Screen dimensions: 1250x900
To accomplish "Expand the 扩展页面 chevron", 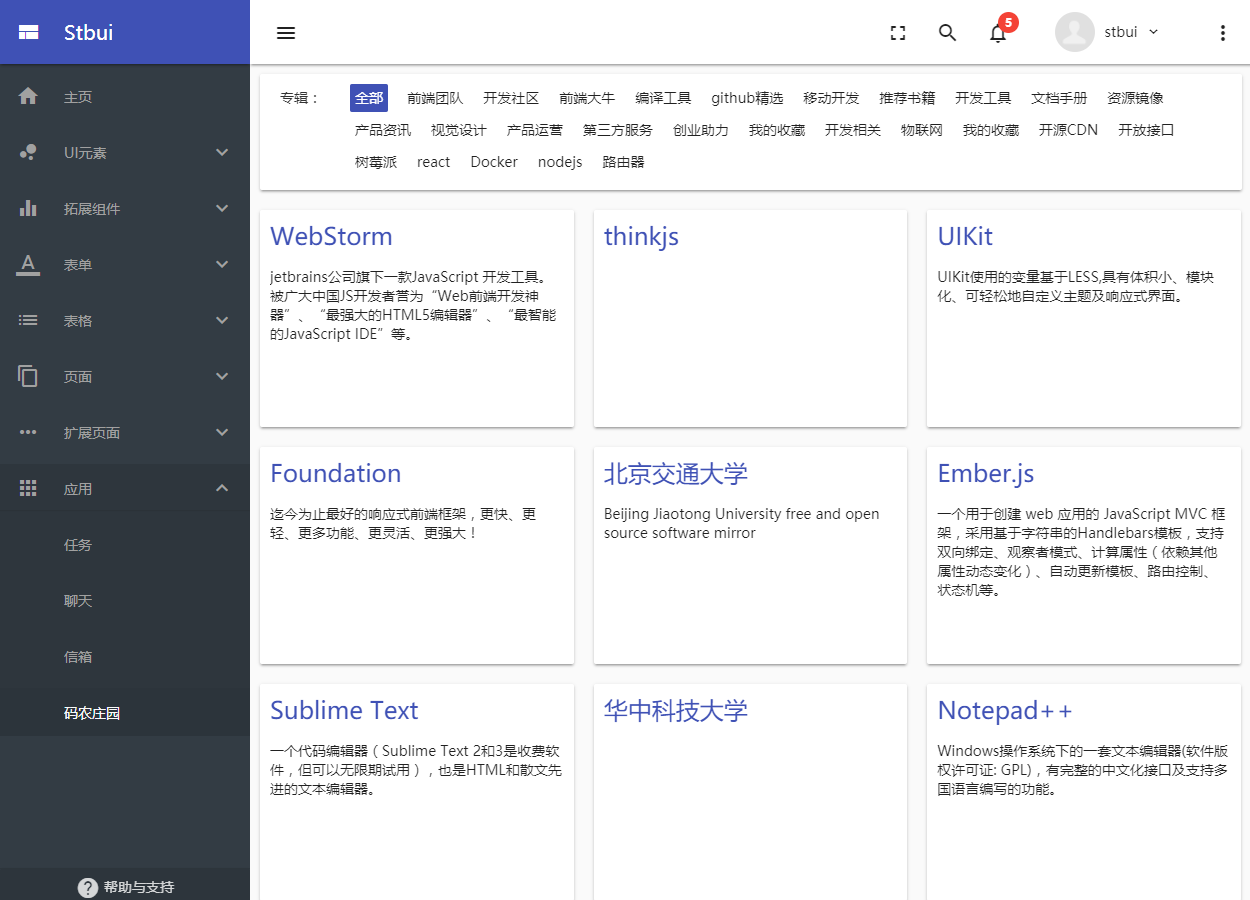I will [x=222, y=432].
